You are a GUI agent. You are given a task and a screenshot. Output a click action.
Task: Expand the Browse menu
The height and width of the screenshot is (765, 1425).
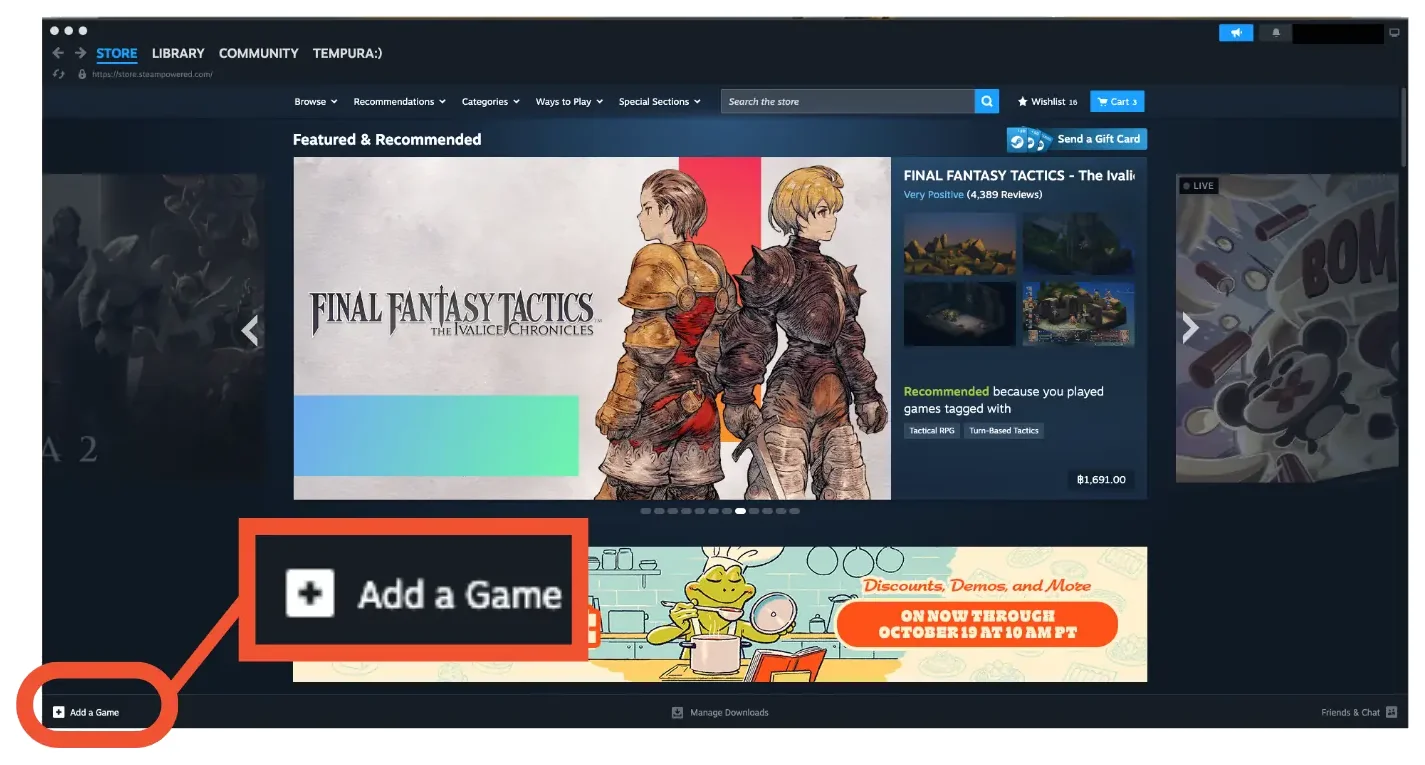pyautogui.click(x=316, y=101)
